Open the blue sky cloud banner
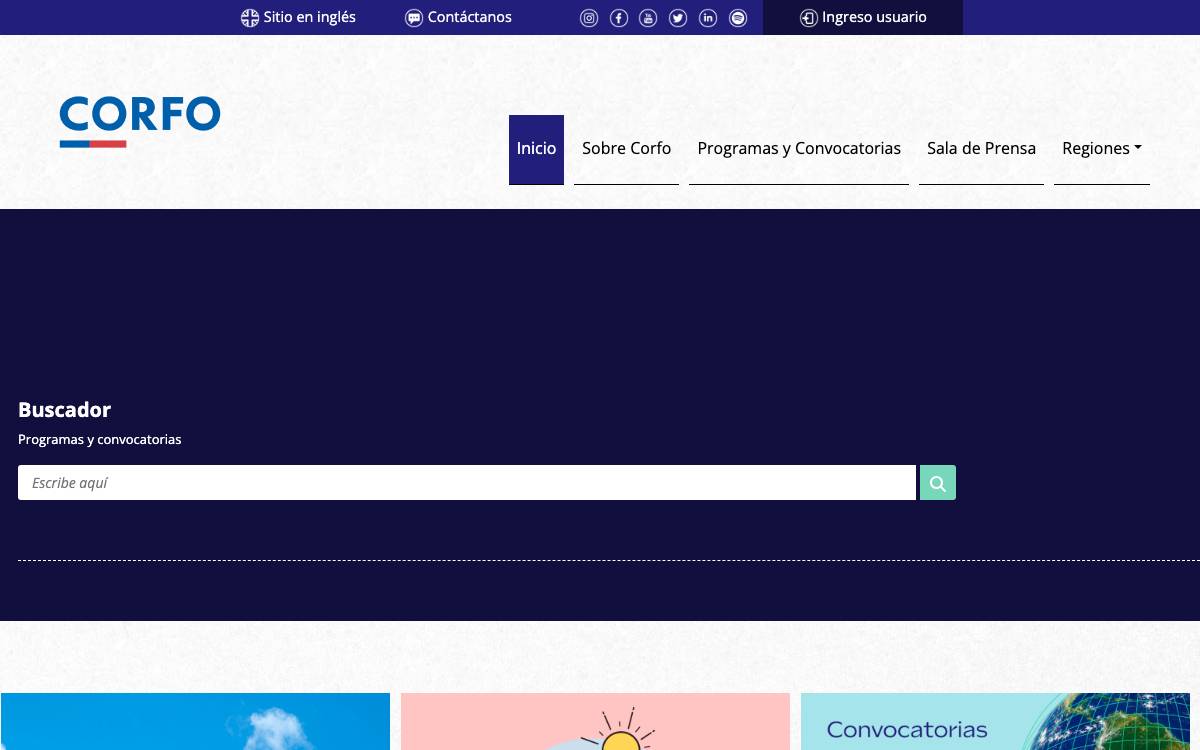Image resolution: width=1200 pixels, height=750 pixels. pyautogui.click(x=195, y=721)
